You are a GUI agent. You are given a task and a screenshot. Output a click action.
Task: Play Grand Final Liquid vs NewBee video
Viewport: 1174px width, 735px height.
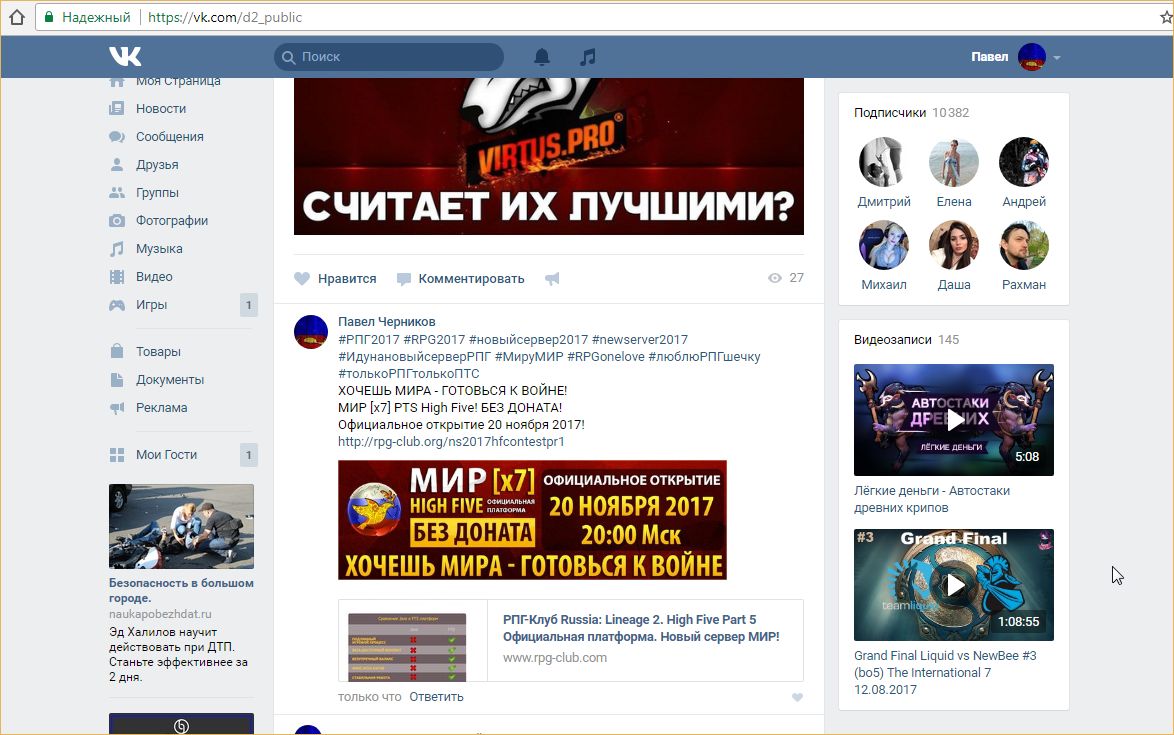click(954, 585)
